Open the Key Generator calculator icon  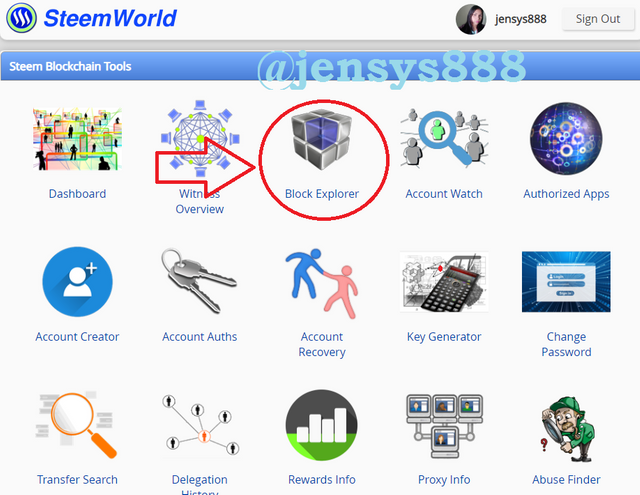coord(444,282)
